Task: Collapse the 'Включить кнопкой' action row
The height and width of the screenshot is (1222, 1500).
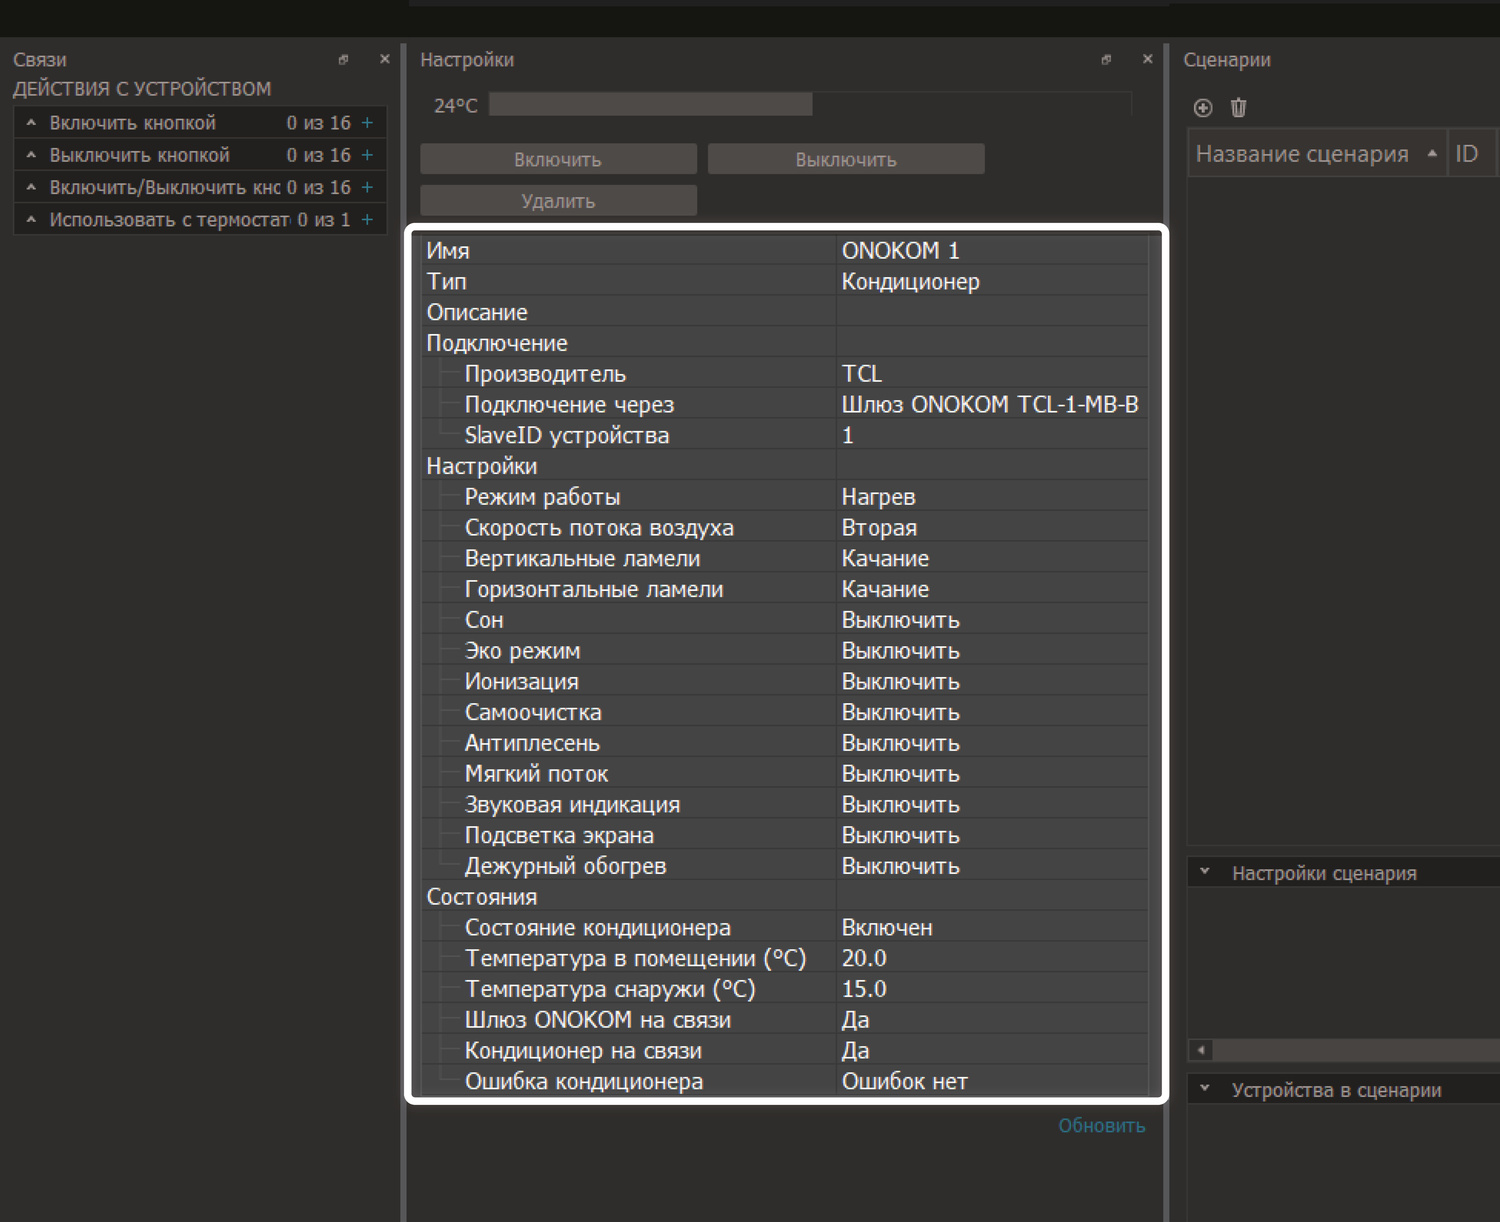Action: pos(31,123)
